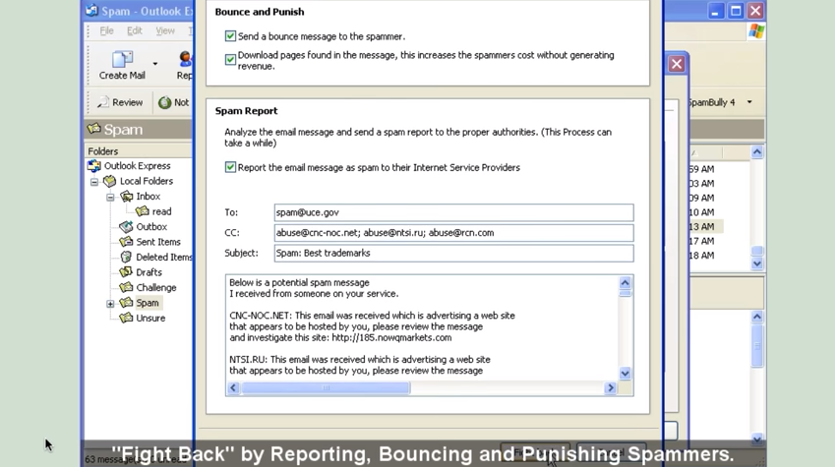Click the spam report message body text
The width and height of the screenshot is (835, 467).
pyautogui.click(x=422, y=327)
